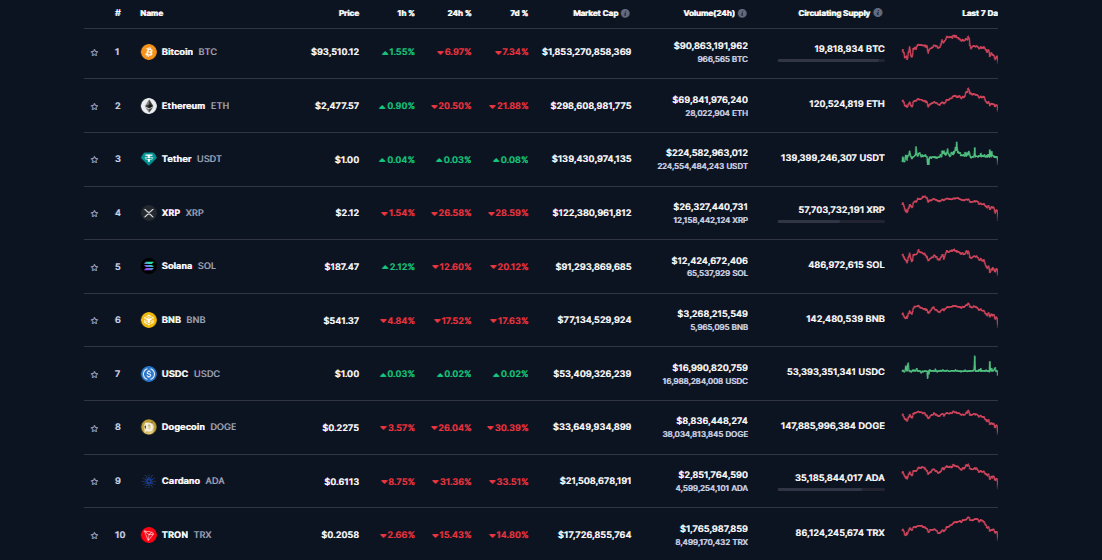Open Tether's last 7 days sparkline chart
Screen dimensions: 1102x560
(x=949, y=154)
